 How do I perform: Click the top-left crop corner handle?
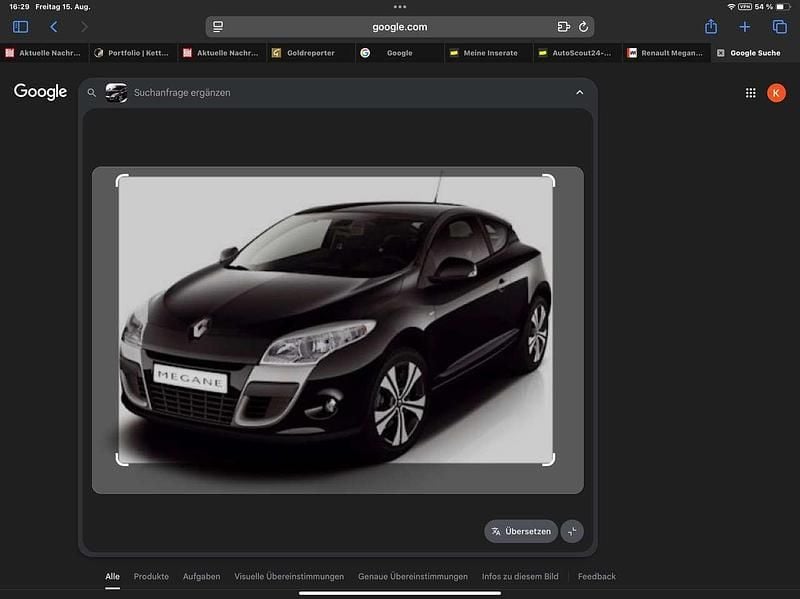pyautogui.click(x=121, y=180)
